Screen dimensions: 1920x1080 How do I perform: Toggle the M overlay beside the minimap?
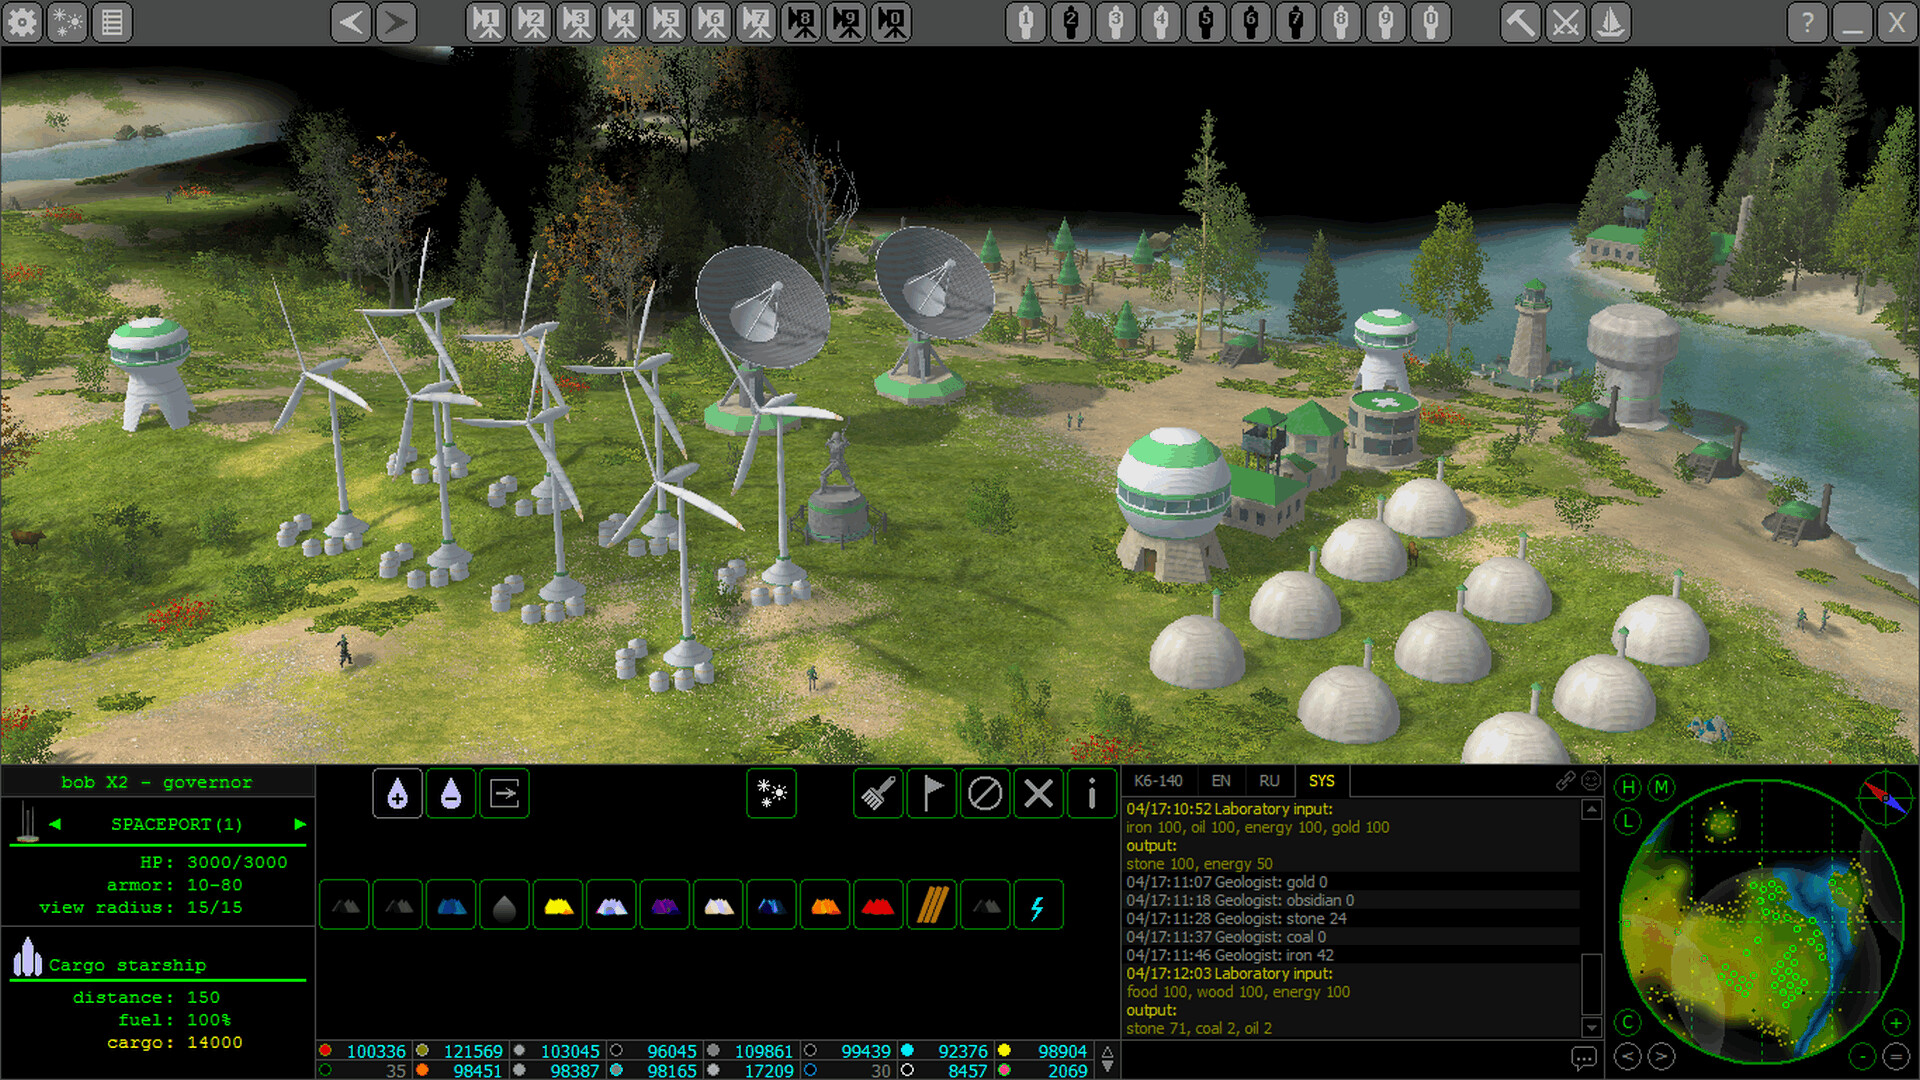1661,789
